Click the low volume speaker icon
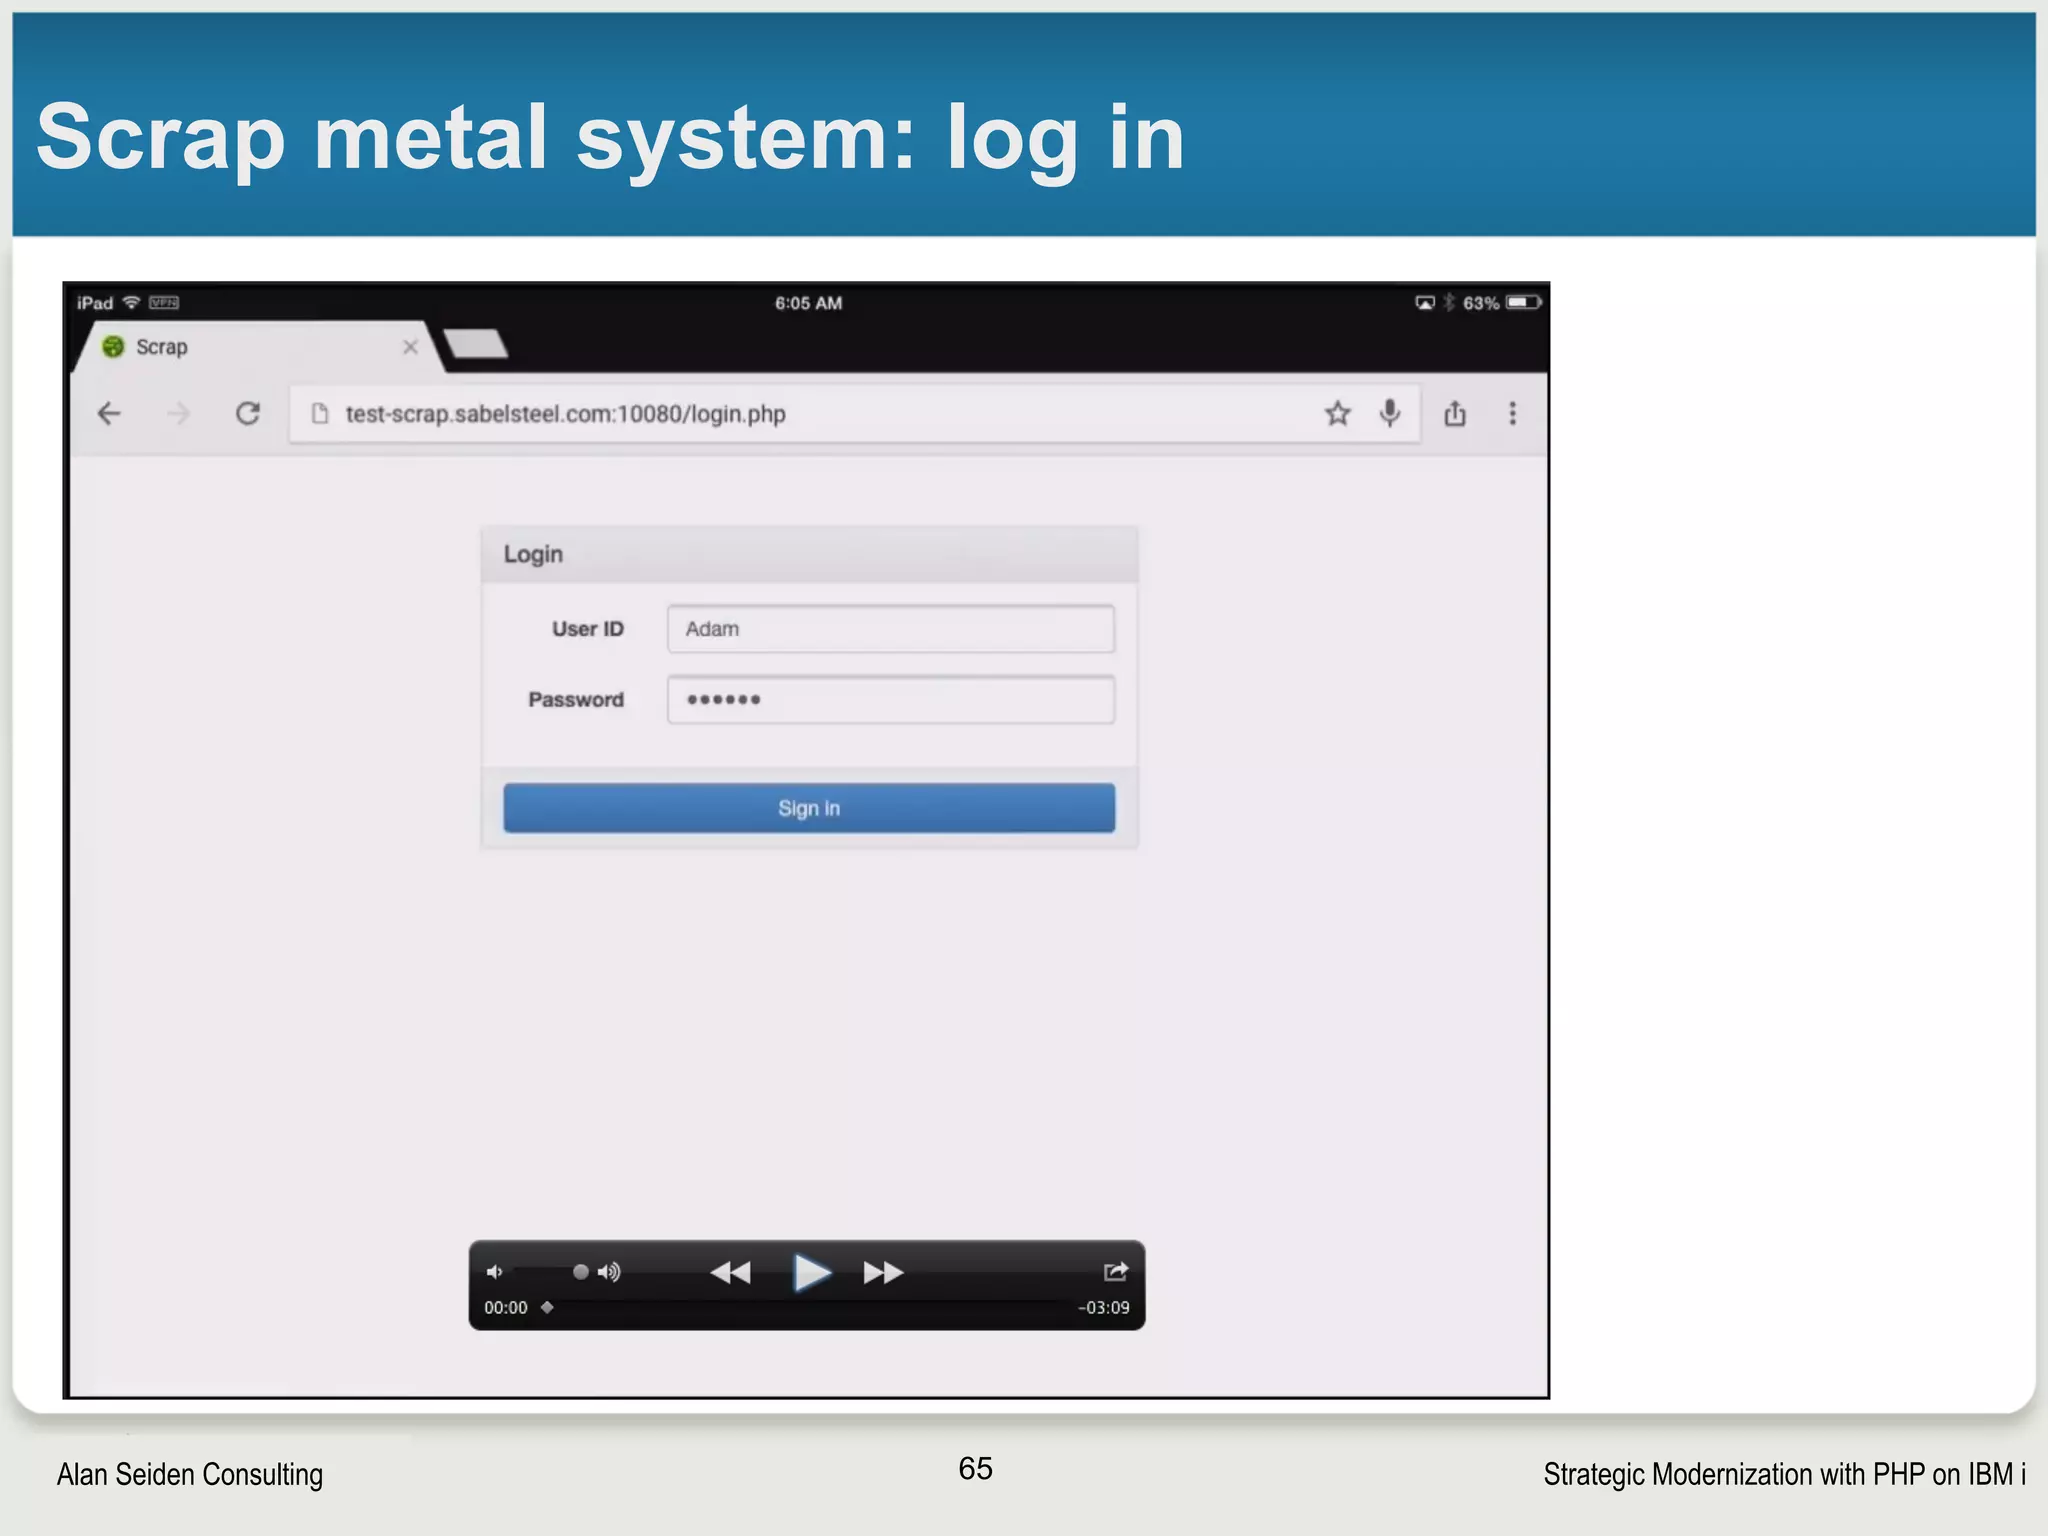 click(x=494, y=1272)
